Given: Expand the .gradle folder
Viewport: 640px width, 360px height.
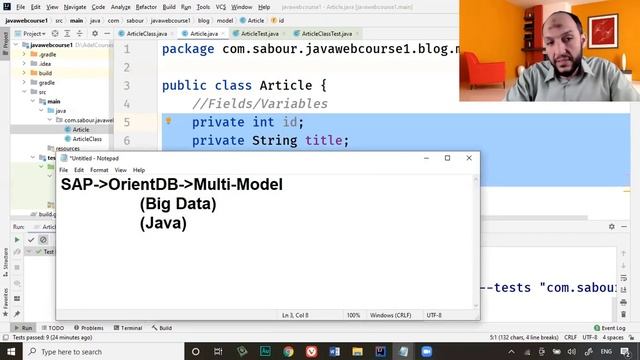Looking at the screenshot, I should tap(24, 54).
